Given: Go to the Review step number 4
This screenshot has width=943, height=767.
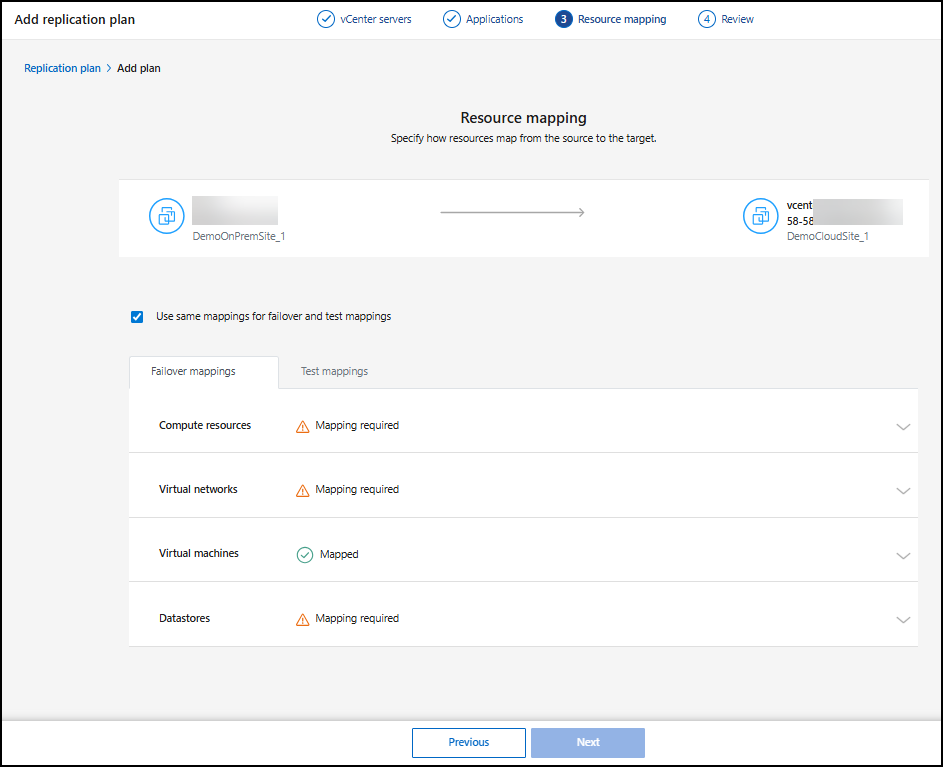Looking at the screenshot, I should (707, 19).
